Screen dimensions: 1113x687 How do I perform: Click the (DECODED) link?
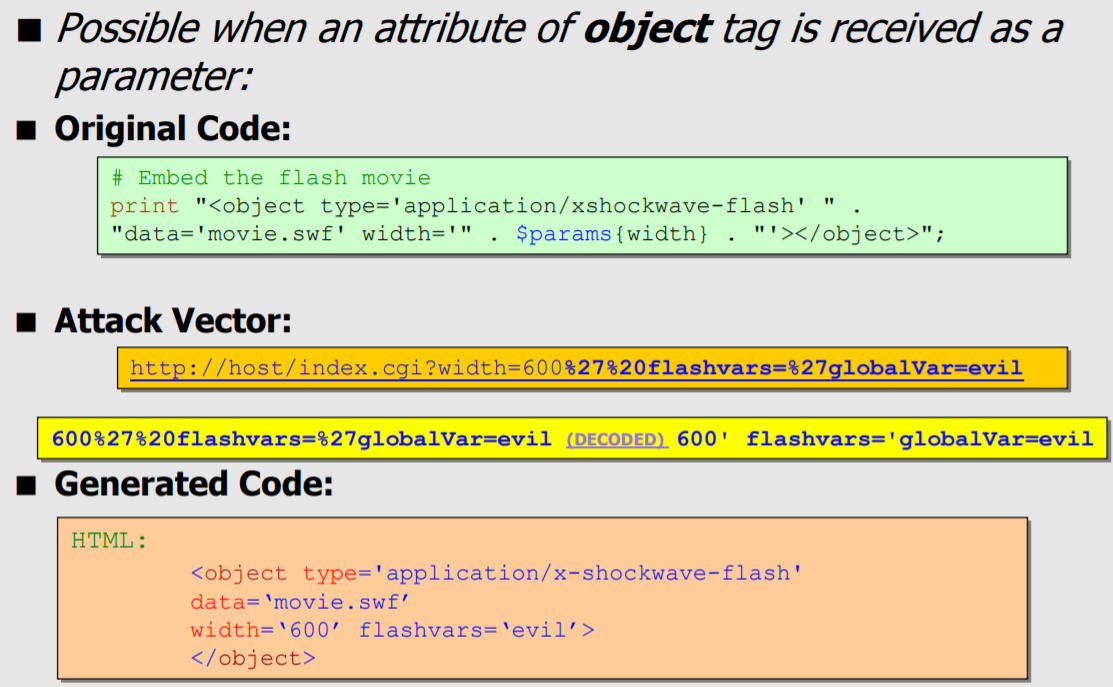point(616,440)
